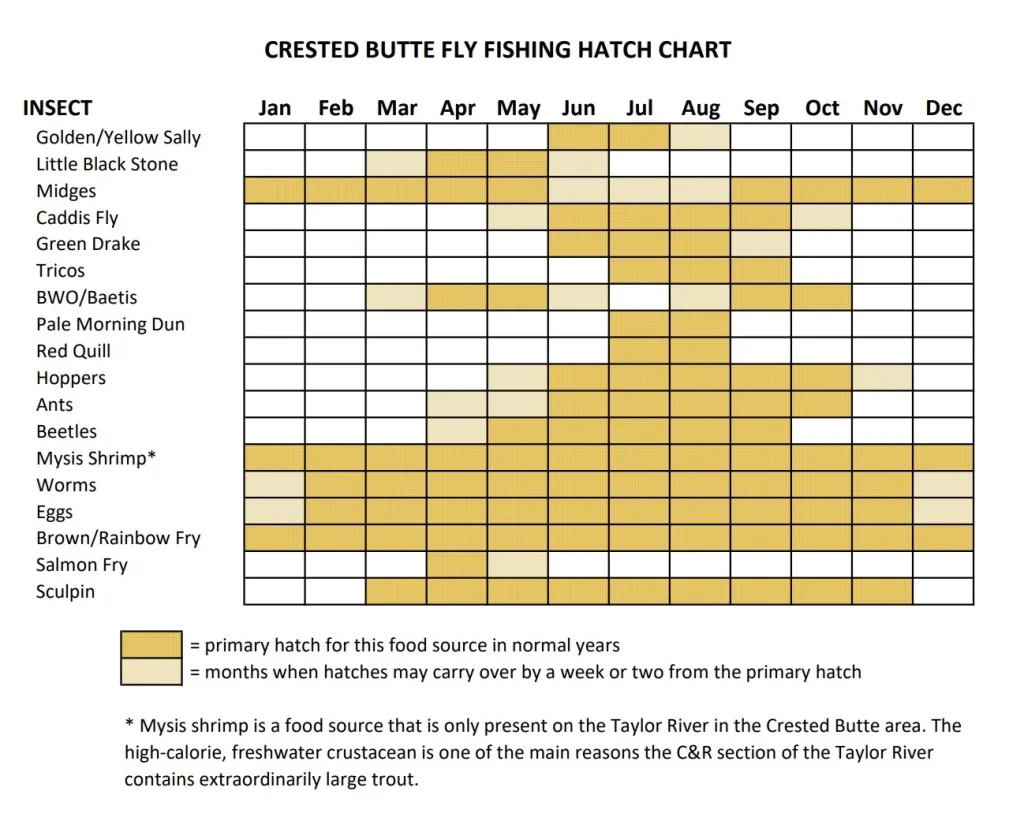Viewport: 1024px width, 817px height.
Task: Select the Green Drake row label
Action: (88, 244)
